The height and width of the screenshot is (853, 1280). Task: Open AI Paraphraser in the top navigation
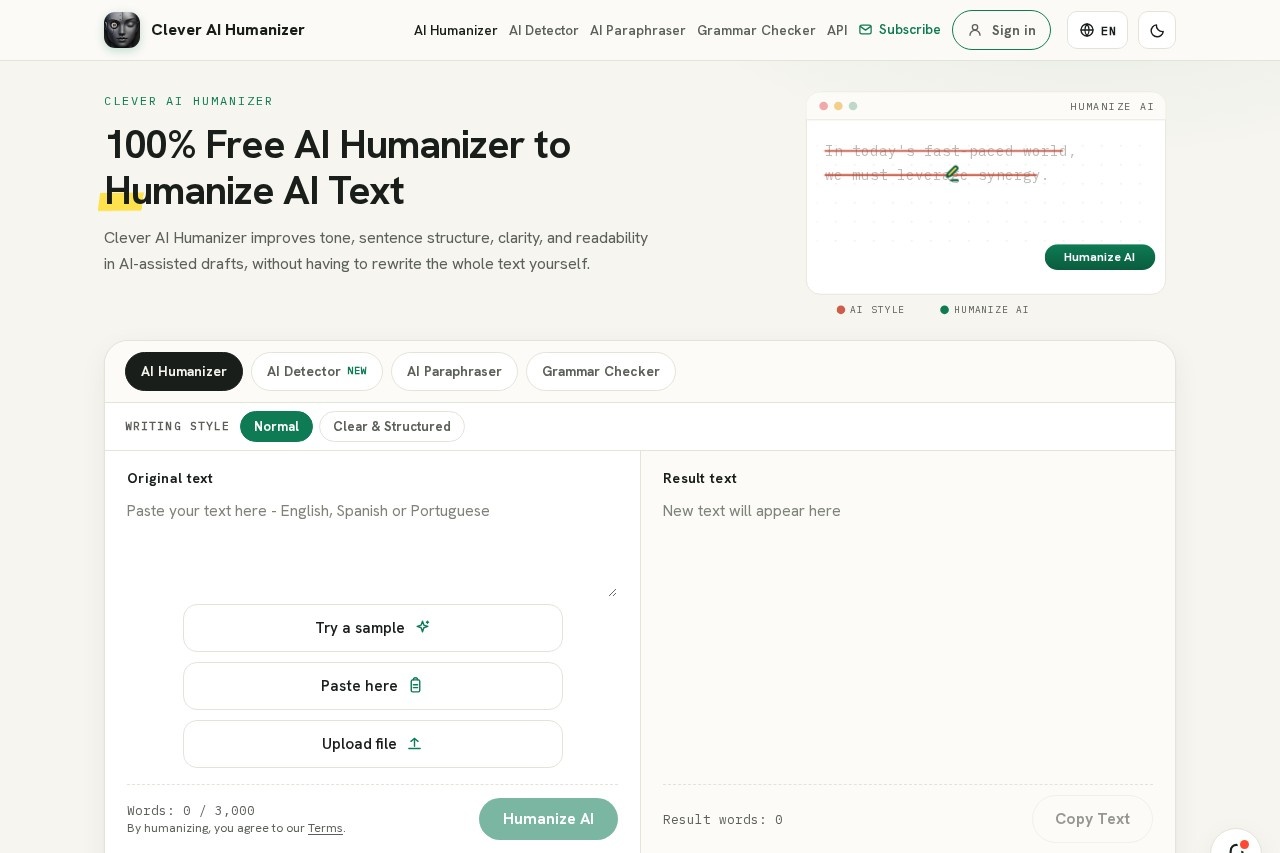pyautogui.click(x=638, y=30)
